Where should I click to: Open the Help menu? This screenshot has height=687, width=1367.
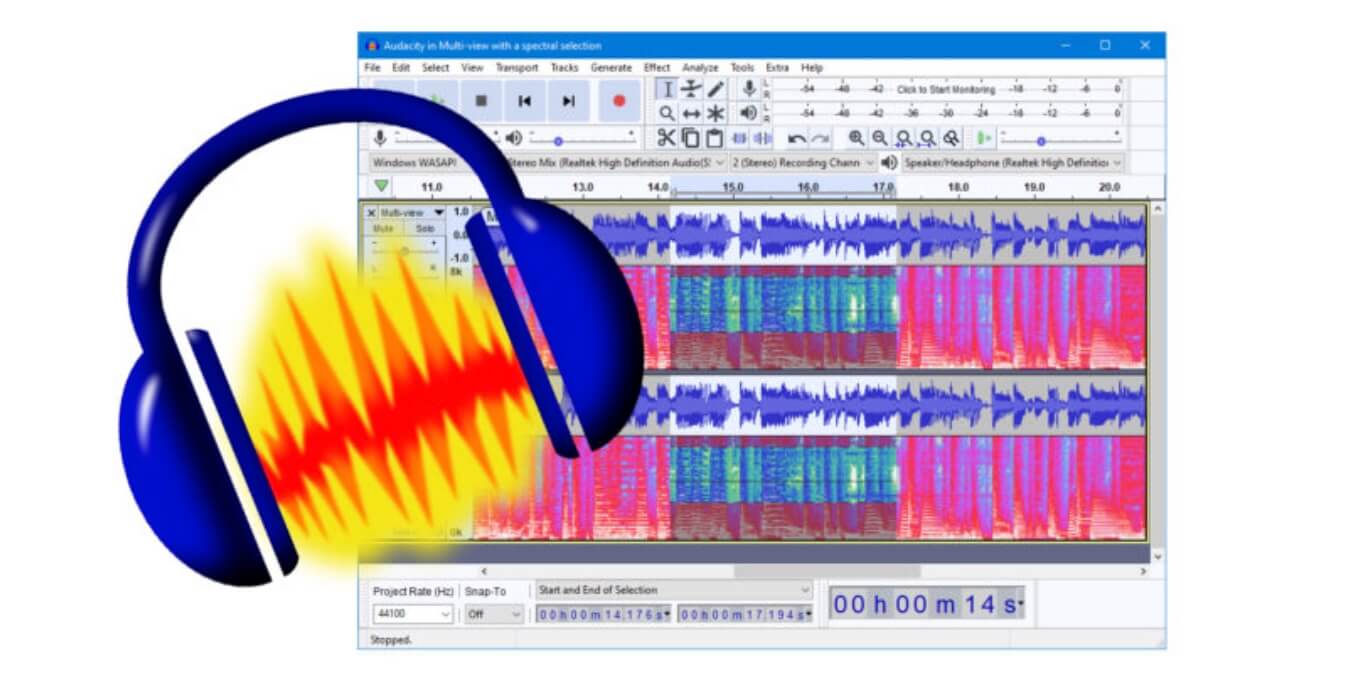pos(812,68)
